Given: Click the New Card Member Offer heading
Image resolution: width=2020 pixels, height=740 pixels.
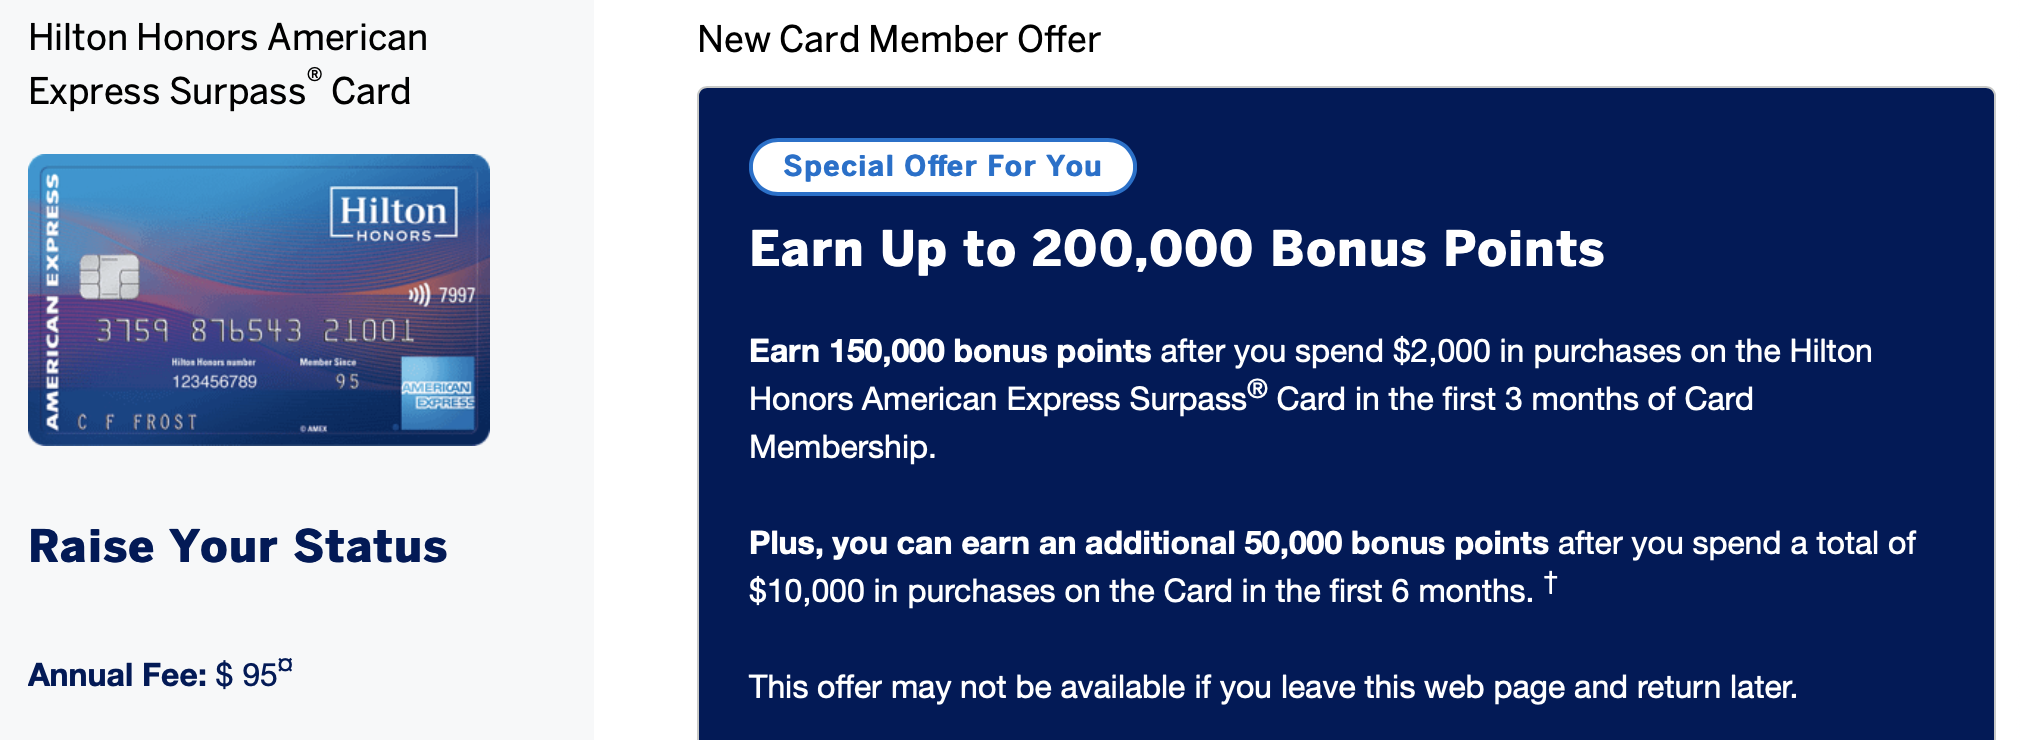Looking at the screenshot, I should point(899,40).
